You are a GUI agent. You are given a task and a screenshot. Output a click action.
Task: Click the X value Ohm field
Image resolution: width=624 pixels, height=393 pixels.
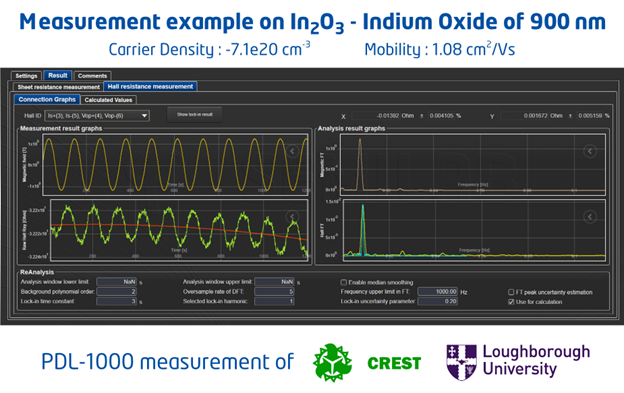coord(383,116)
